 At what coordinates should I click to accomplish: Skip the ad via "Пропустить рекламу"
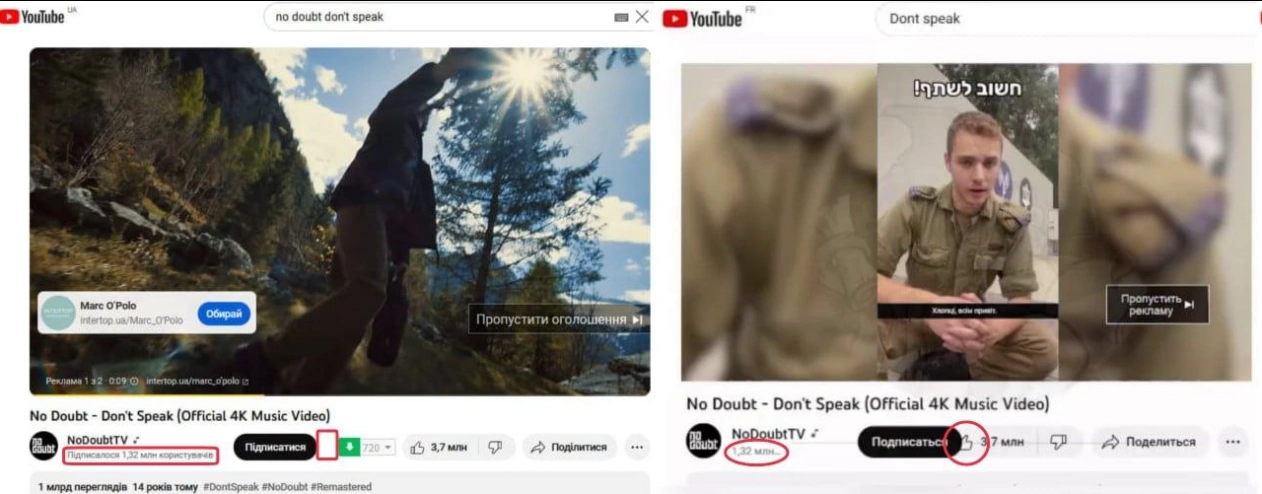(x=1157, y=304)
